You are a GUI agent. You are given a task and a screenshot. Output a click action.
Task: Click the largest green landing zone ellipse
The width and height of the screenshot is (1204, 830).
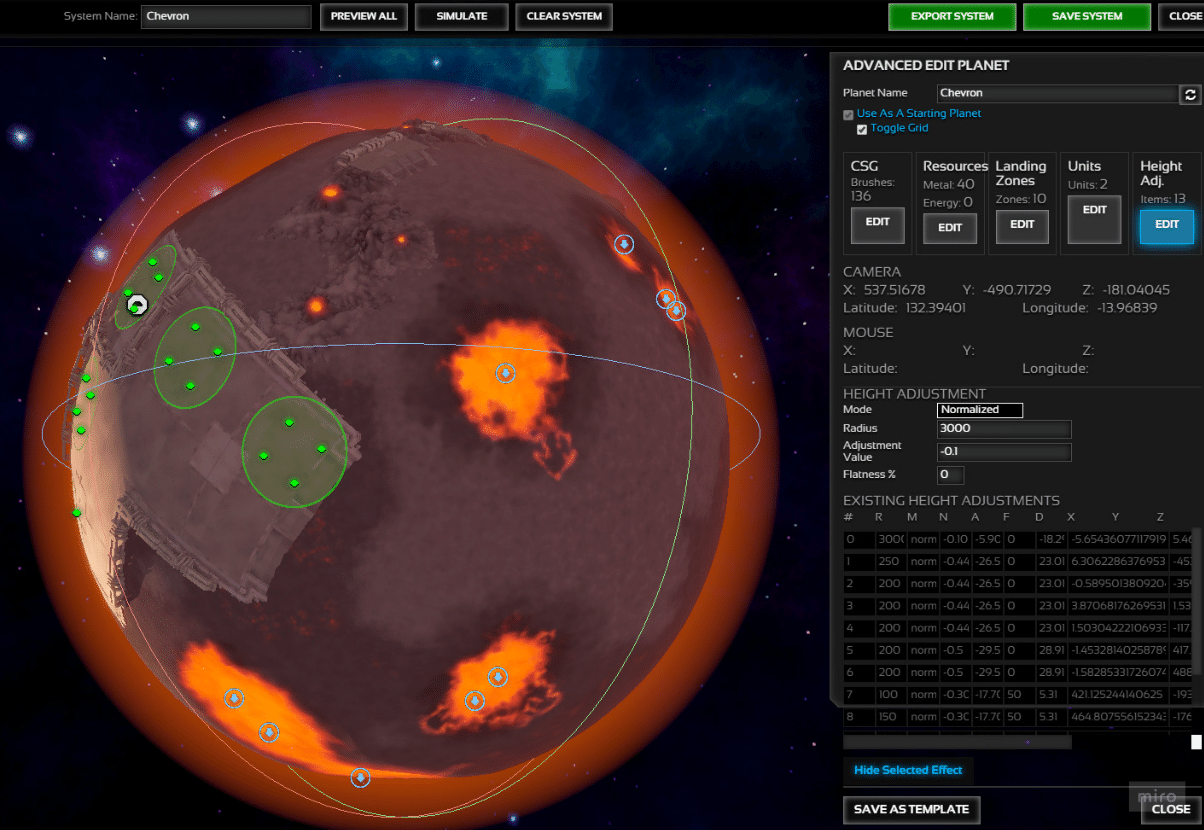tap(294, 451)
